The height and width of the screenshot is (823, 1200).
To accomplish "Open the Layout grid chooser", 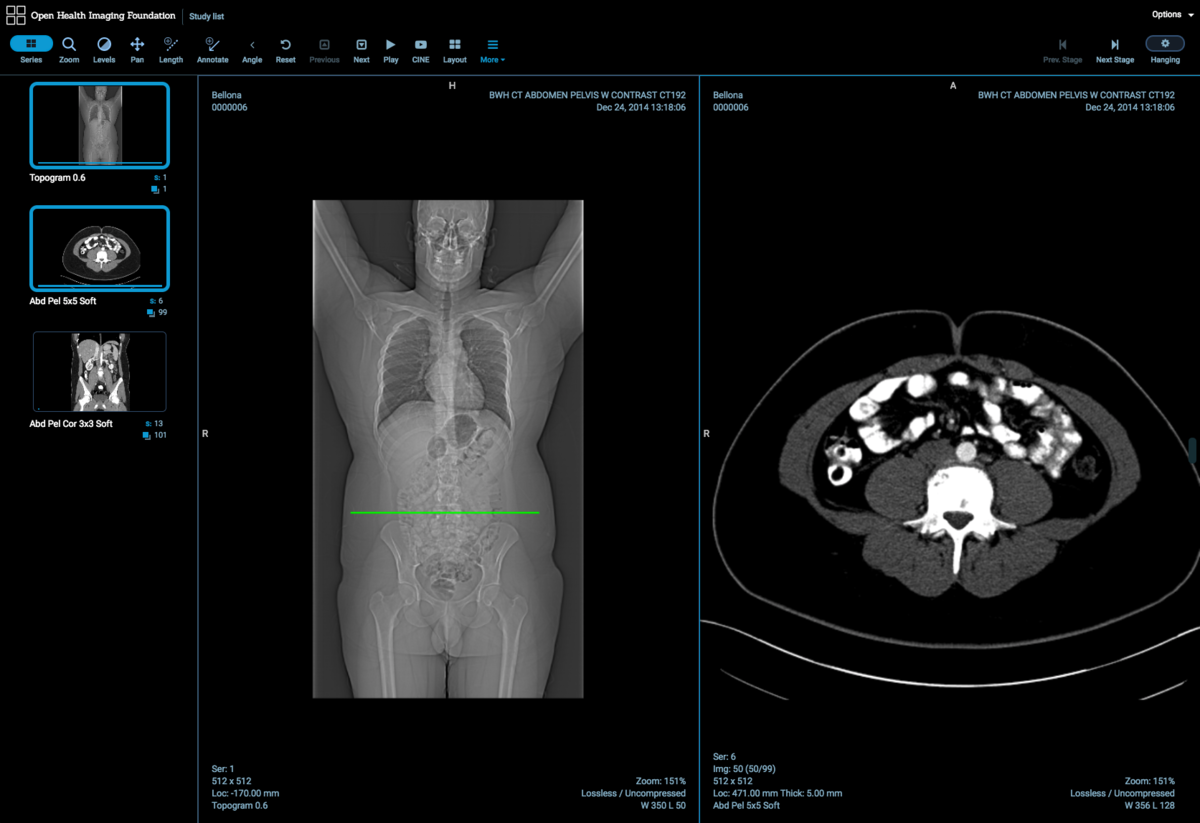I will (x=455, y=46).
